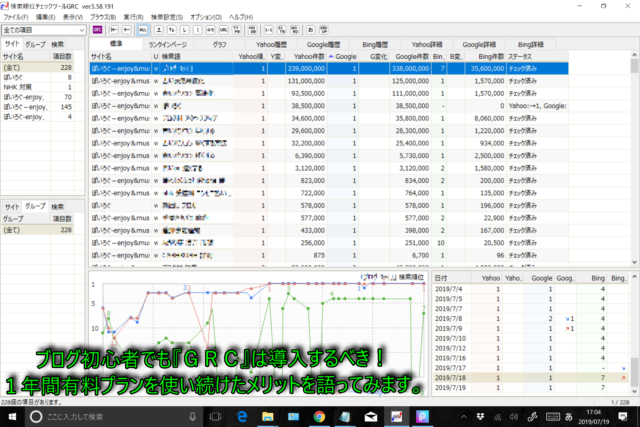The width and height of the screenshot is (640, 427).
Task: Switch to the Bing詳細 tab
Action: pyautogui.click(x=531, y=44)
